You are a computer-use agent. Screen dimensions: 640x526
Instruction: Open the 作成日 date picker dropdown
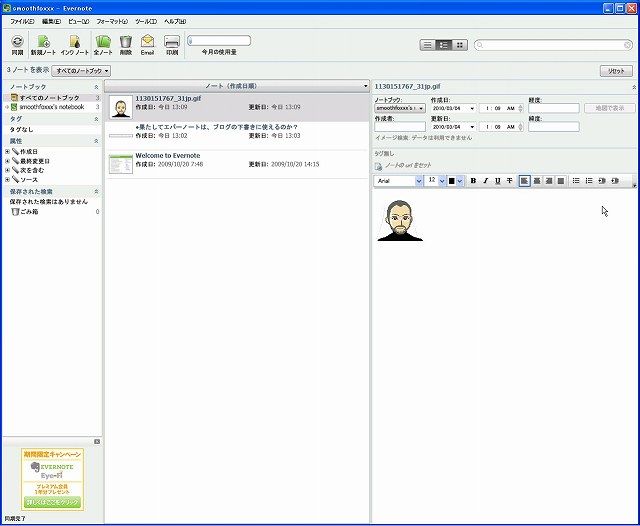(x=472, y=109)
